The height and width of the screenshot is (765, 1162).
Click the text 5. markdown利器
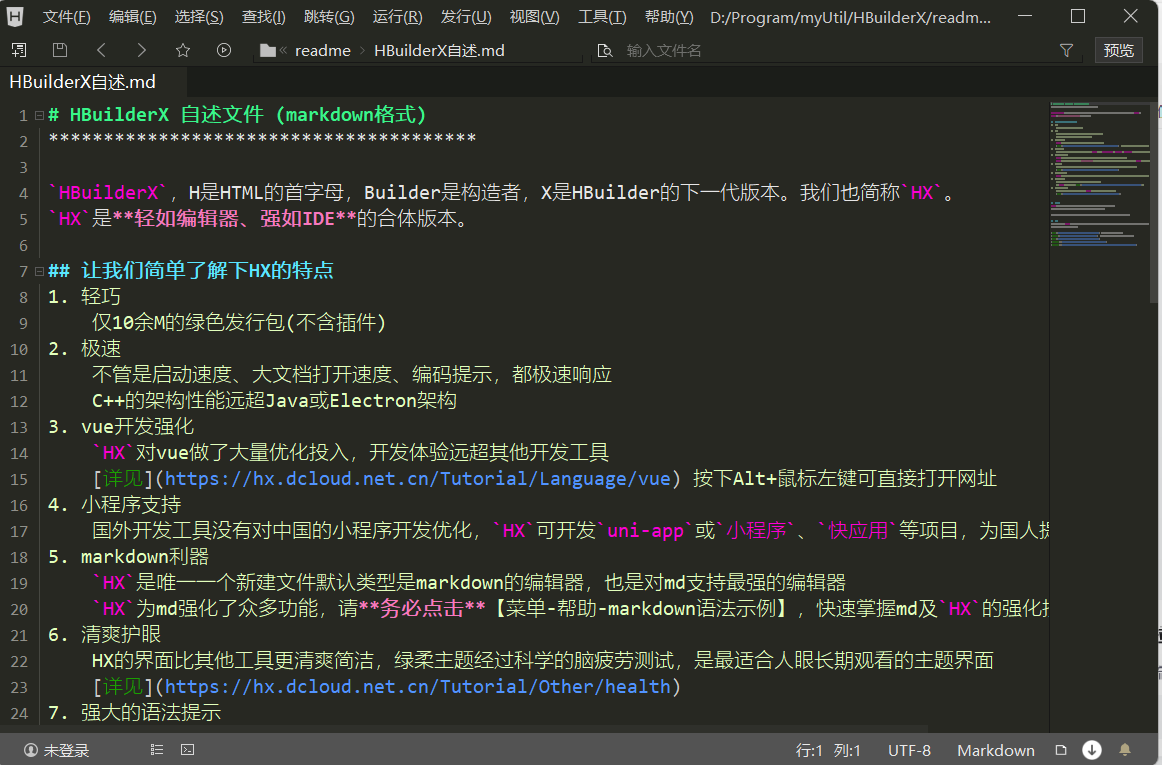tap(128, 557)
